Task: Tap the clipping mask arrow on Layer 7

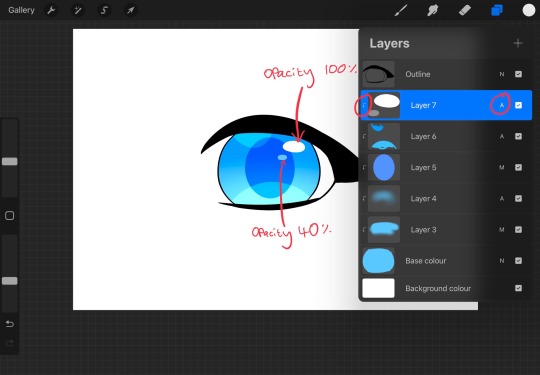Action: pyautogui.click(x=364, y=105)
